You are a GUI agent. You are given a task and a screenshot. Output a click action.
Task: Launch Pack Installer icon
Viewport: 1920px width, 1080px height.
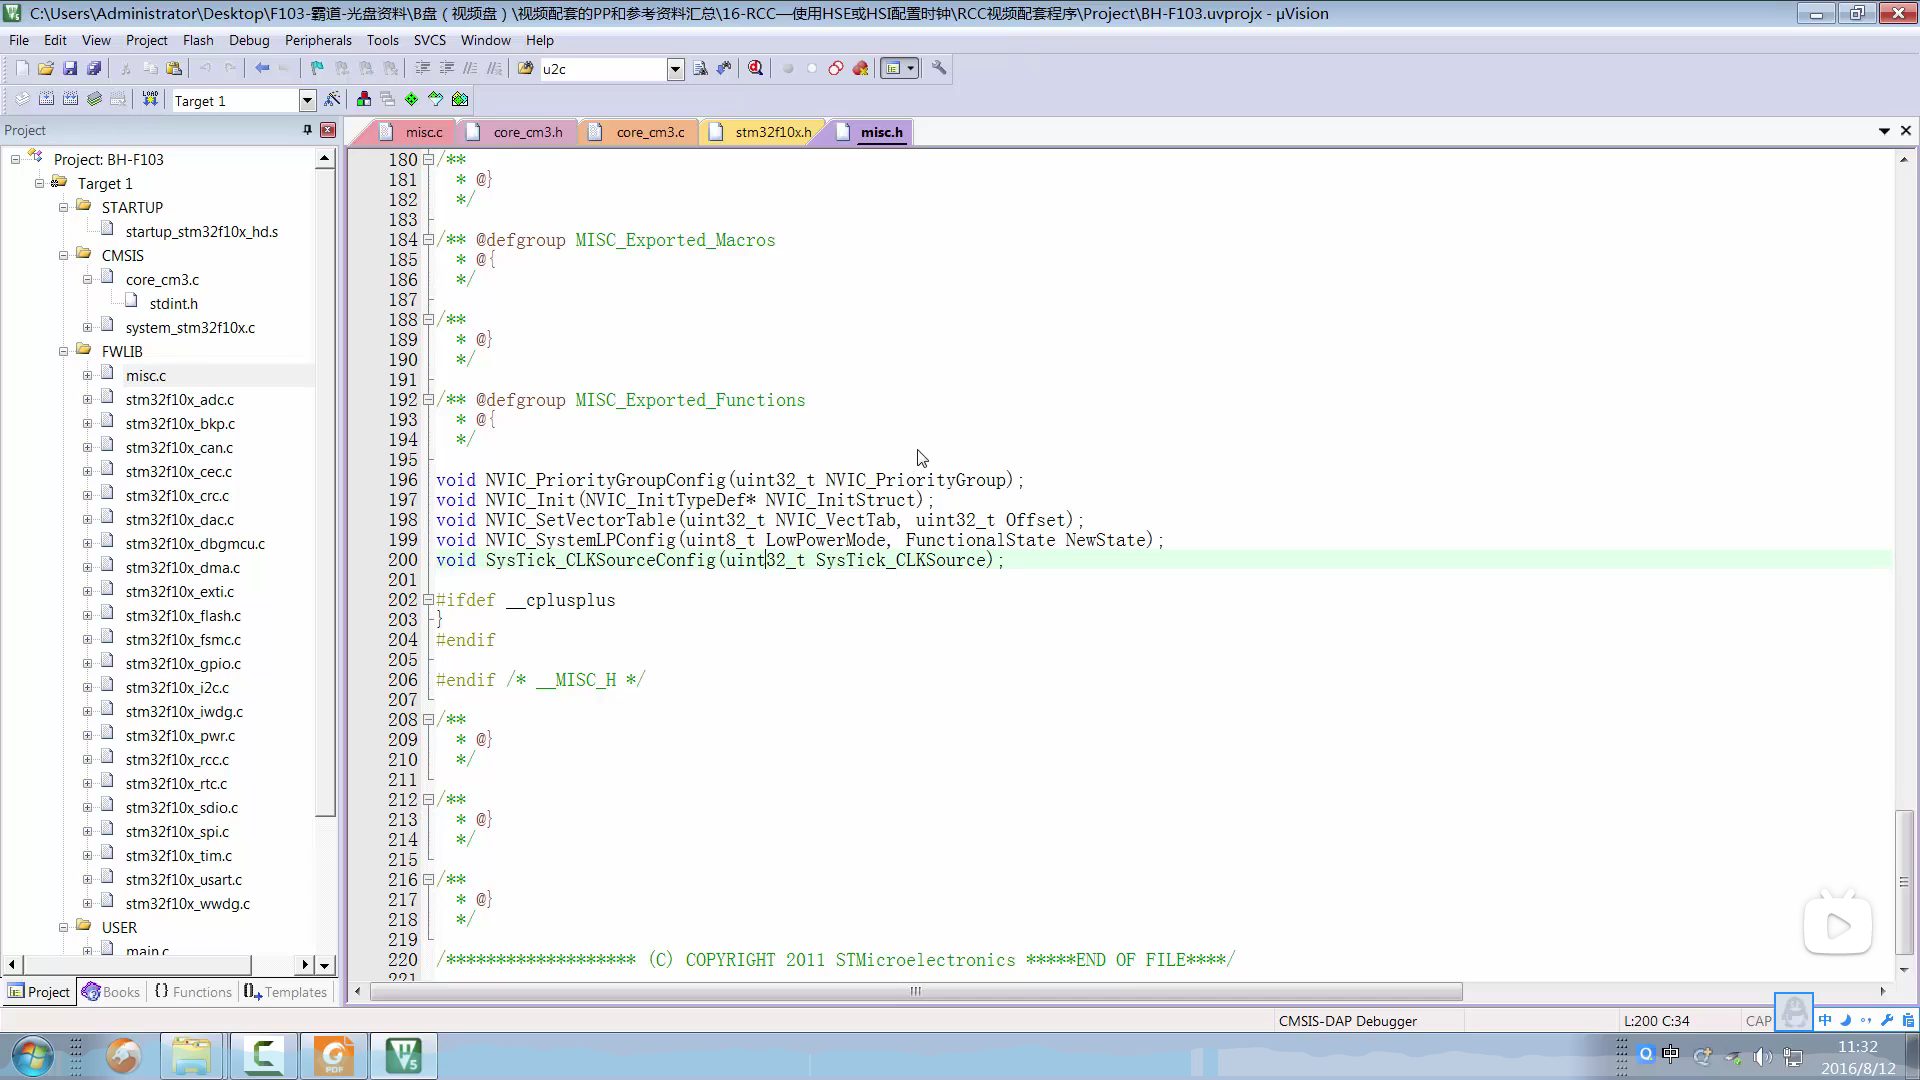pos(460,99)
